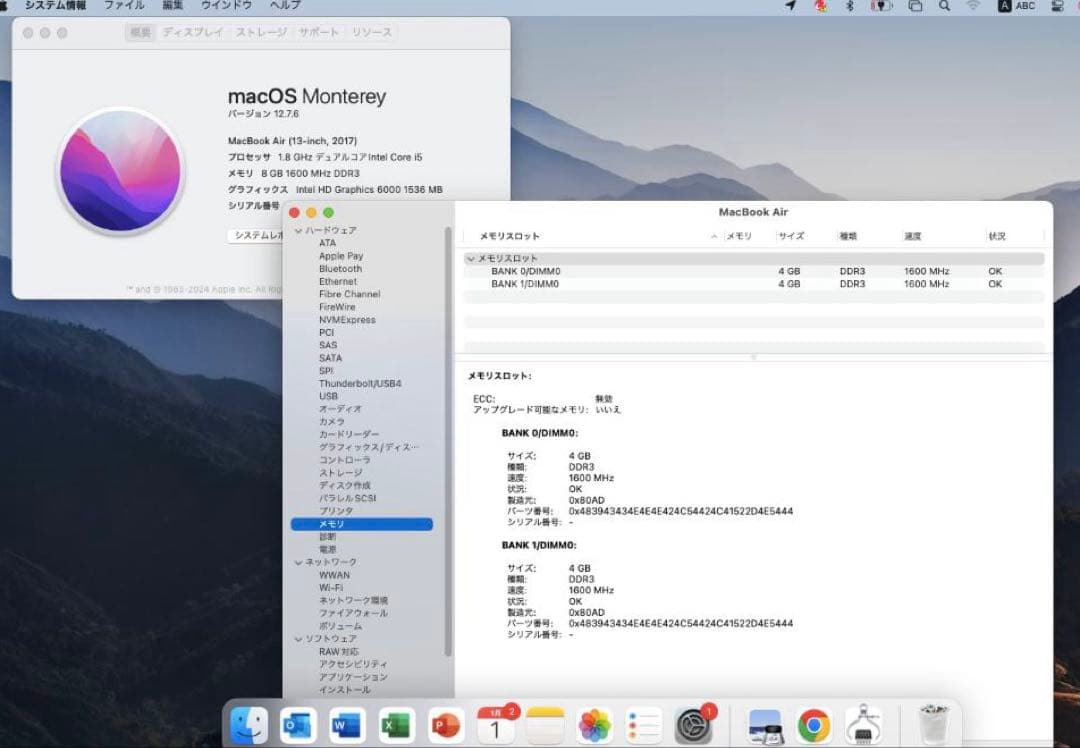Click the ABC input source indicator

pyautogui.click(x=1017, y=6)
